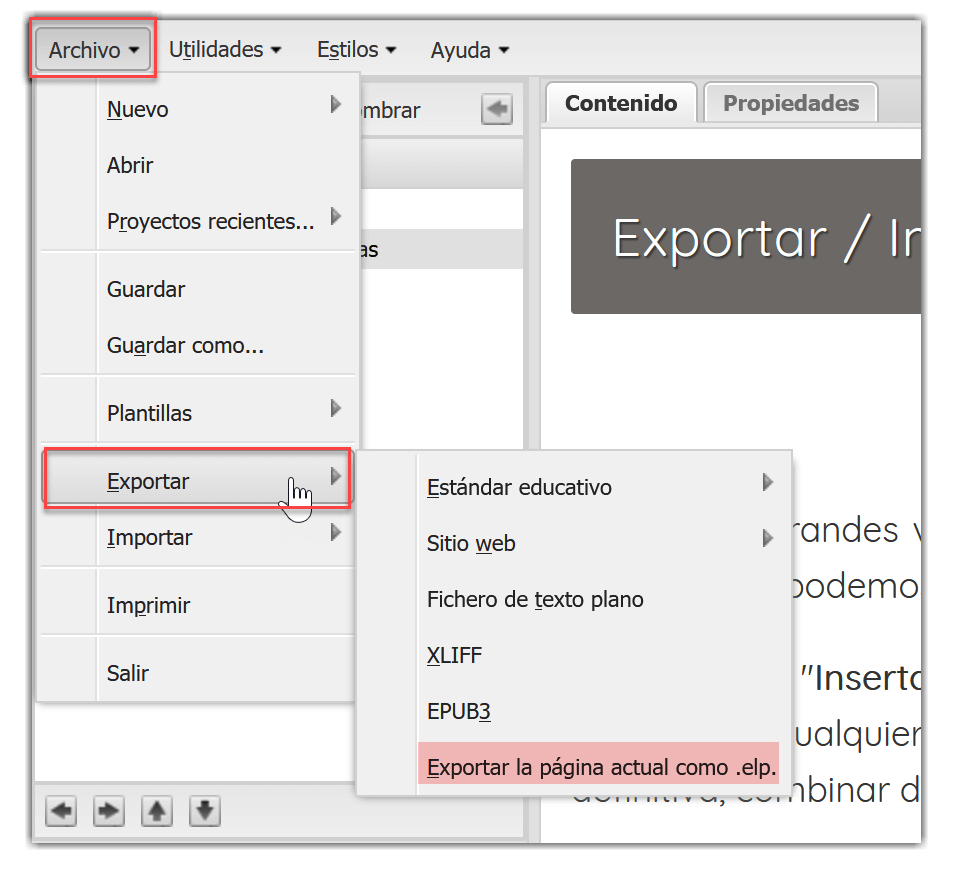
Task: Select Guardar to save the project
Action: pyautogui.click(x=145, y=289)
